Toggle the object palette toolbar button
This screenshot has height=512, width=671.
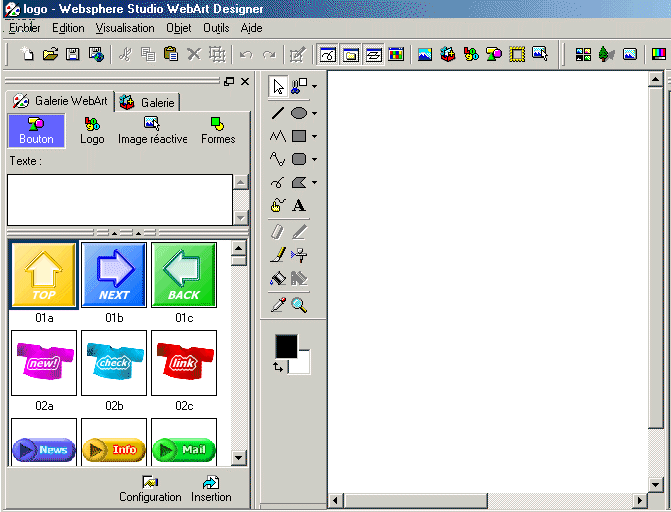(x=328, y=54)
